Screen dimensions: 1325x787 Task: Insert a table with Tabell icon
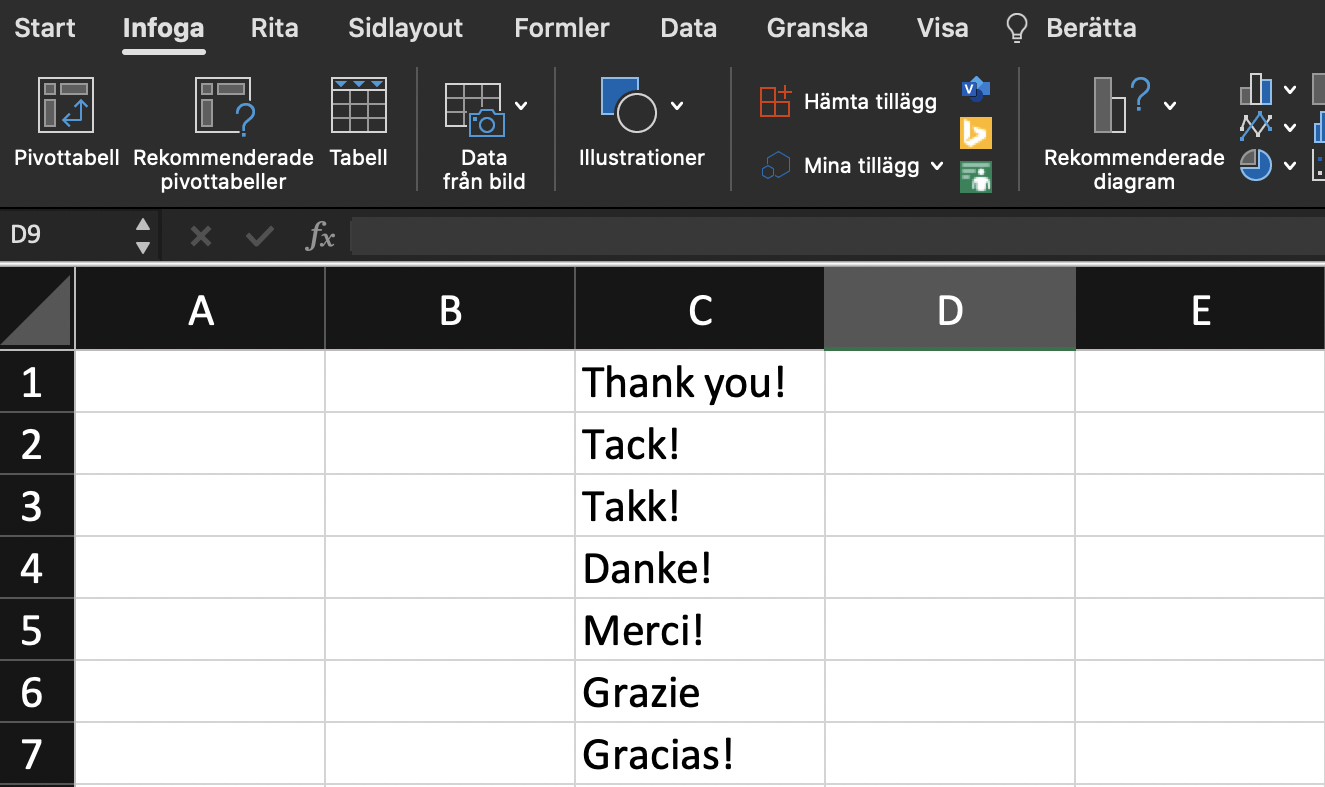358,106
